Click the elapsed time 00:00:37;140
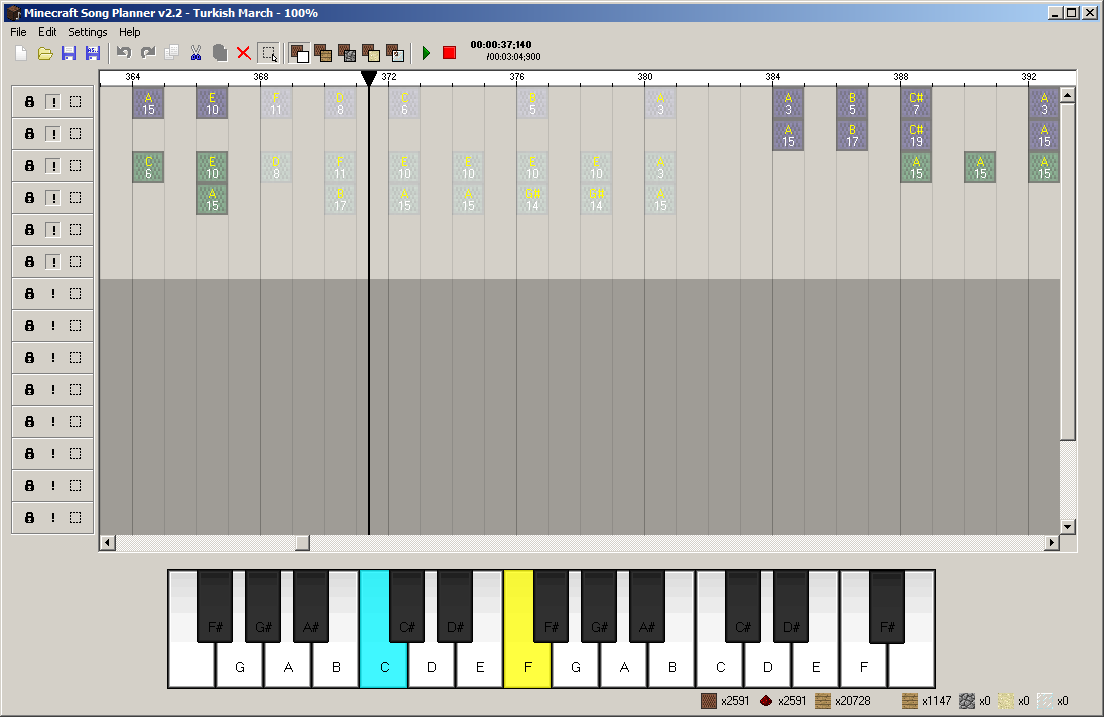This screenshot has height=717, width=1104. tap(501, 44)
